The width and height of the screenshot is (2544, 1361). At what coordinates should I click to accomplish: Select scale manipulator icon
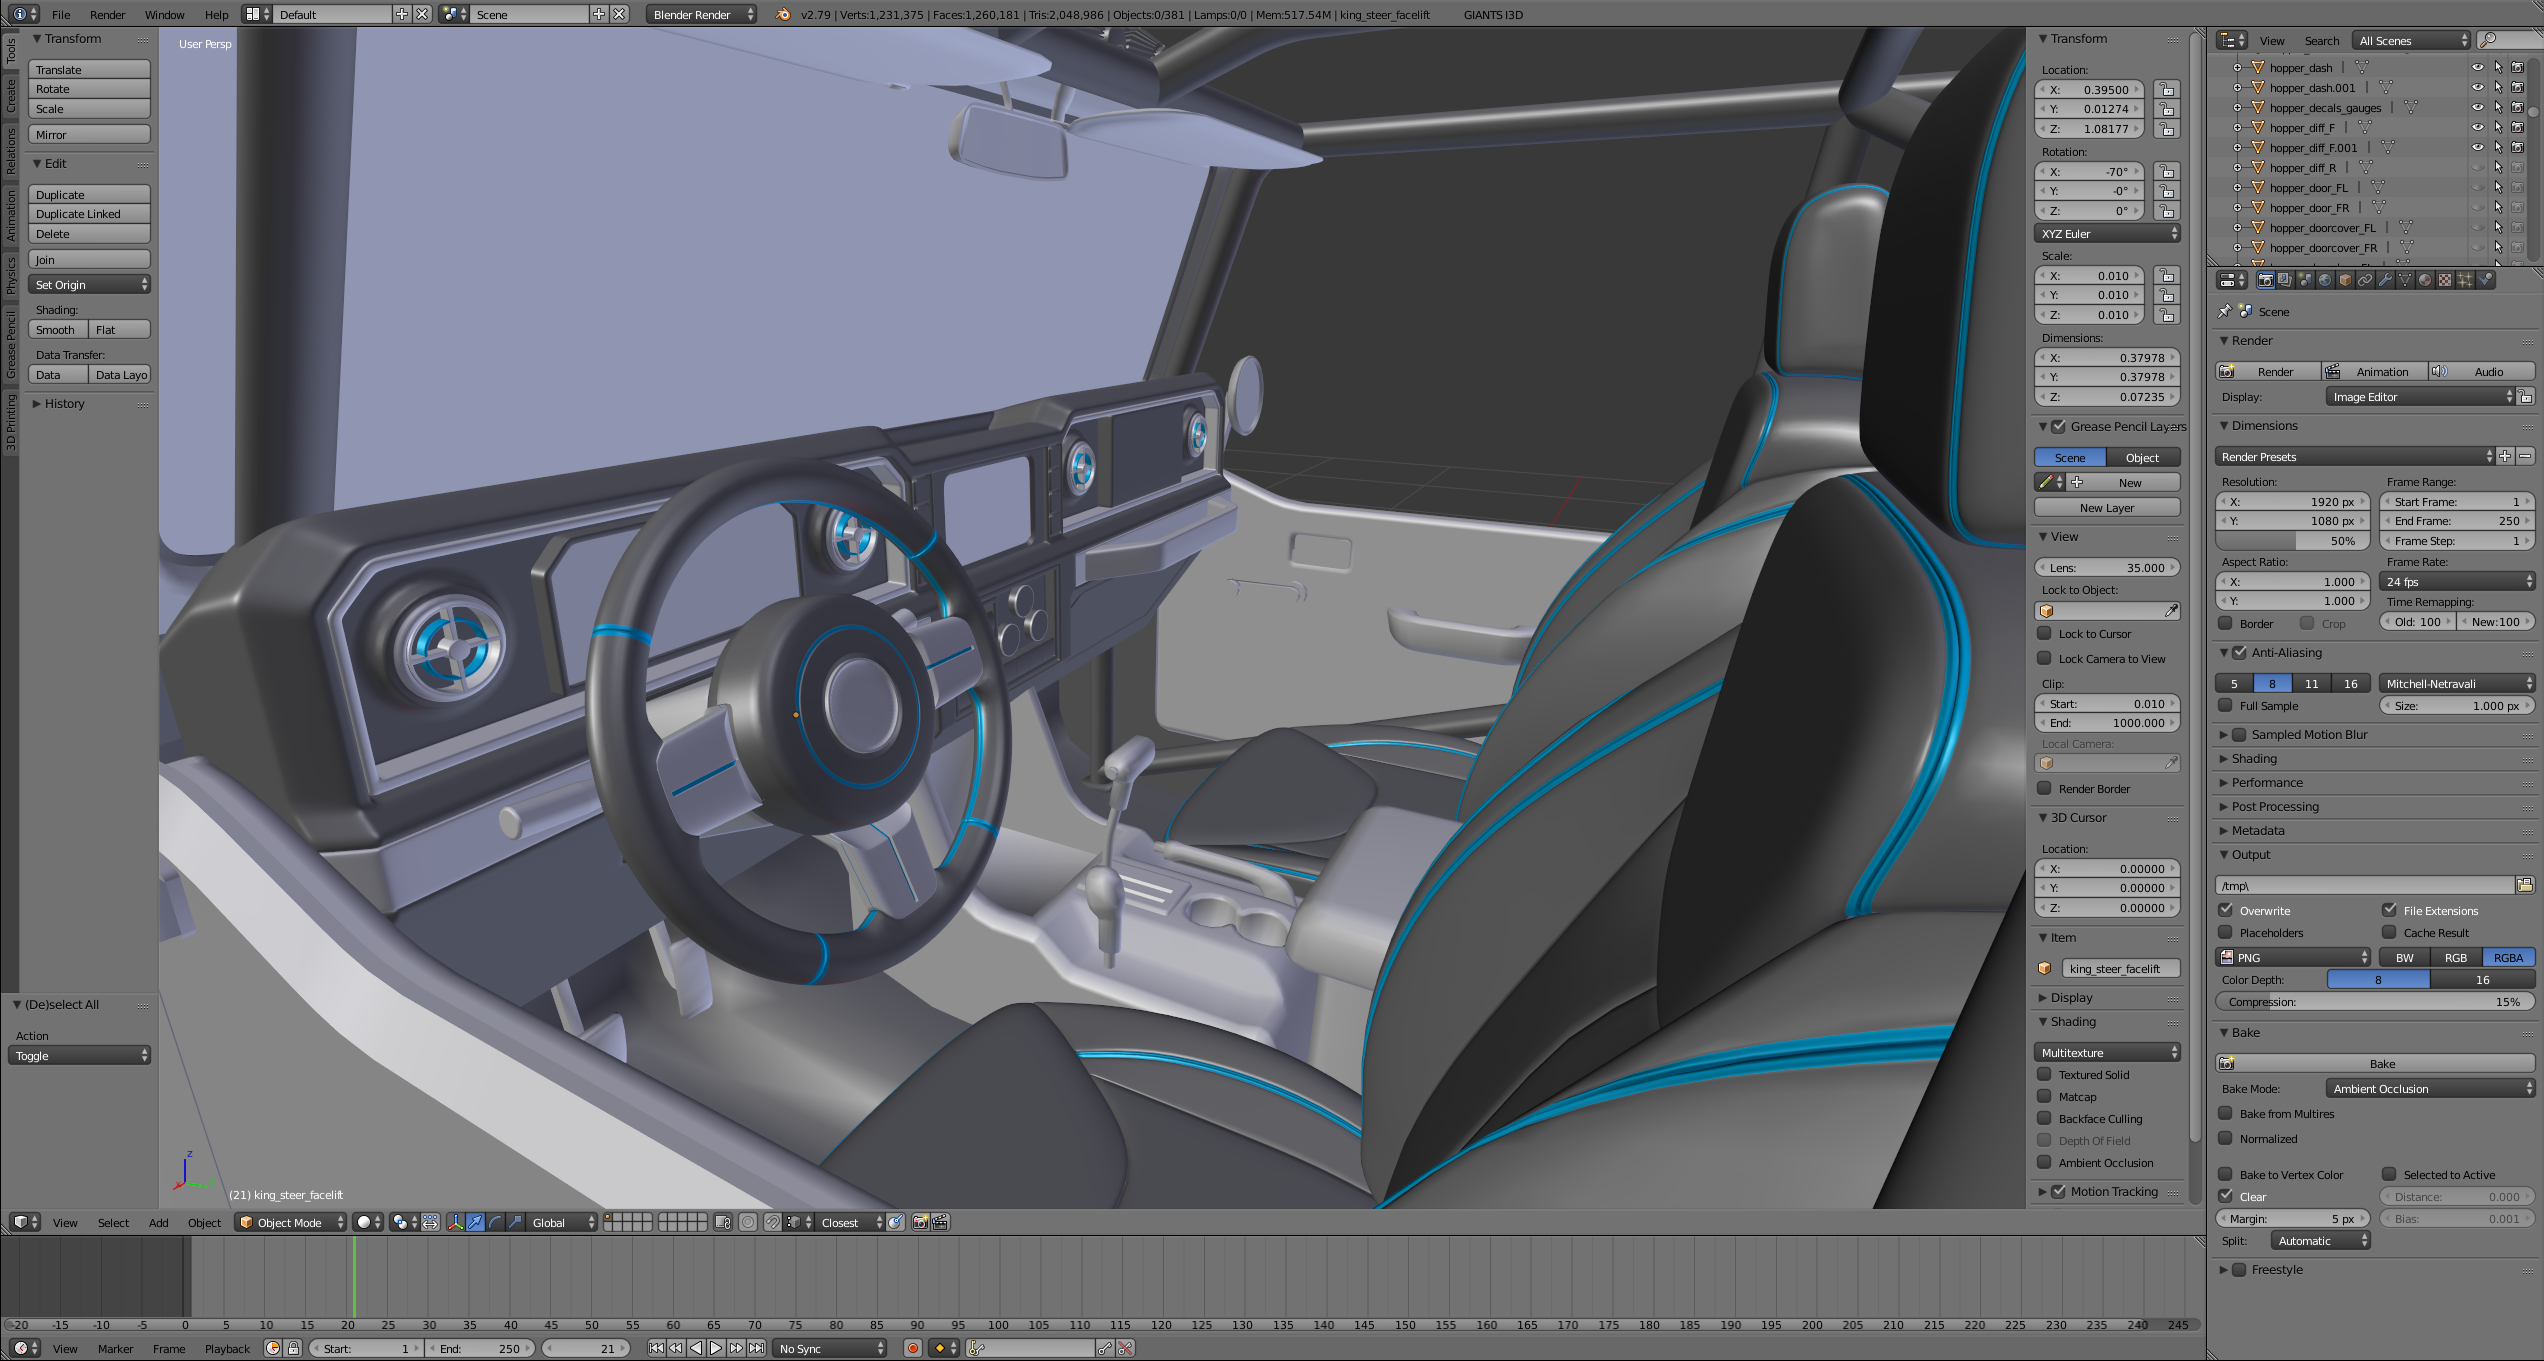tap(514, 1222)
